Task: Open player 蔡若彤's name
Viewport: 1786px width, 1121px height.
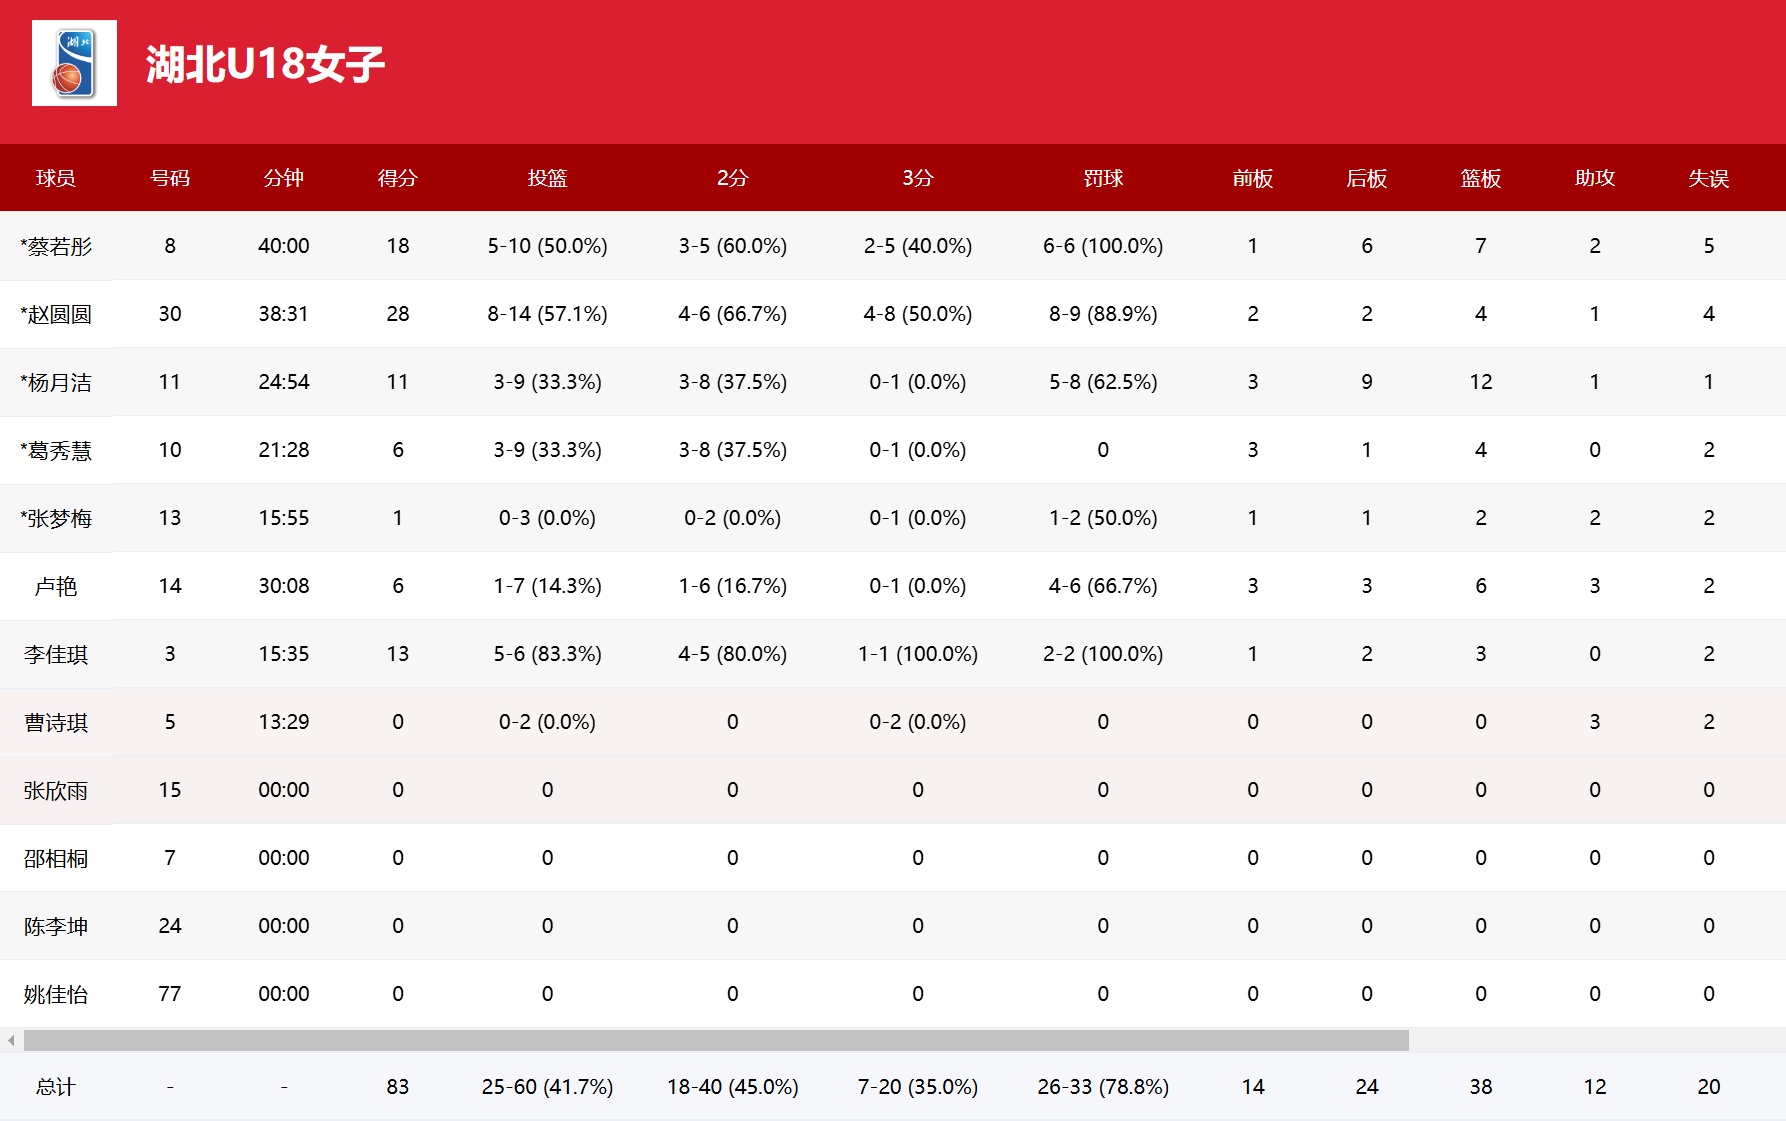Action: (56, 246)
